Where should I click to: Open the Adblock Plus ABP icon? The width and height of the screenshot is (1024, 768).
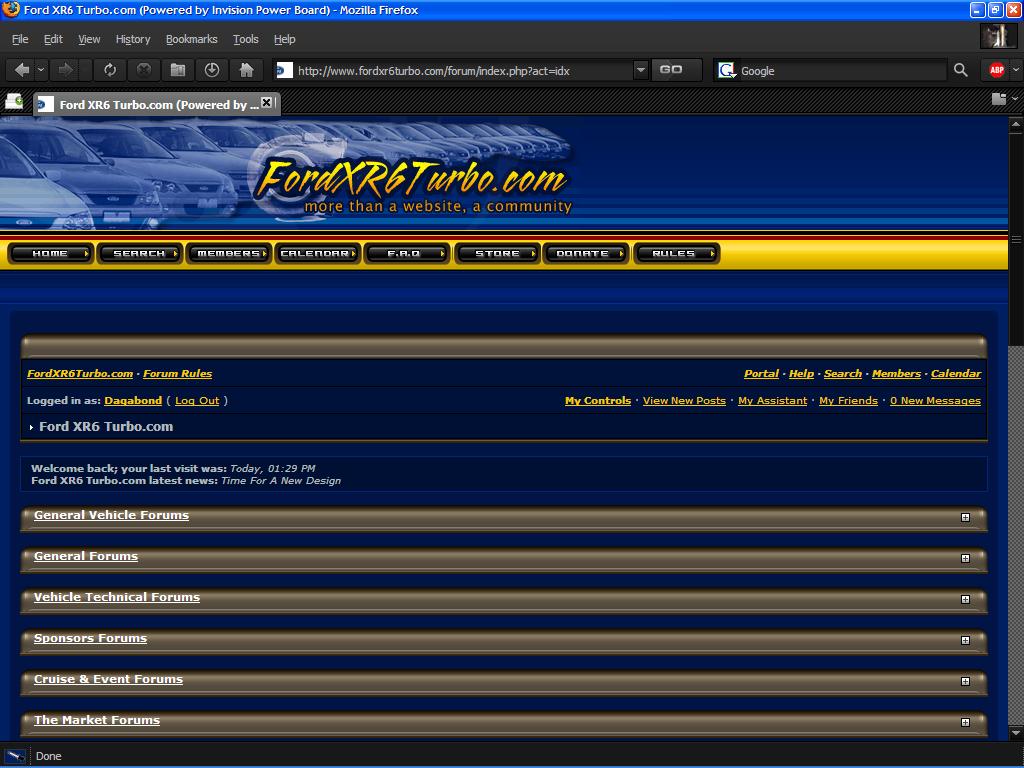pos(997,70)
